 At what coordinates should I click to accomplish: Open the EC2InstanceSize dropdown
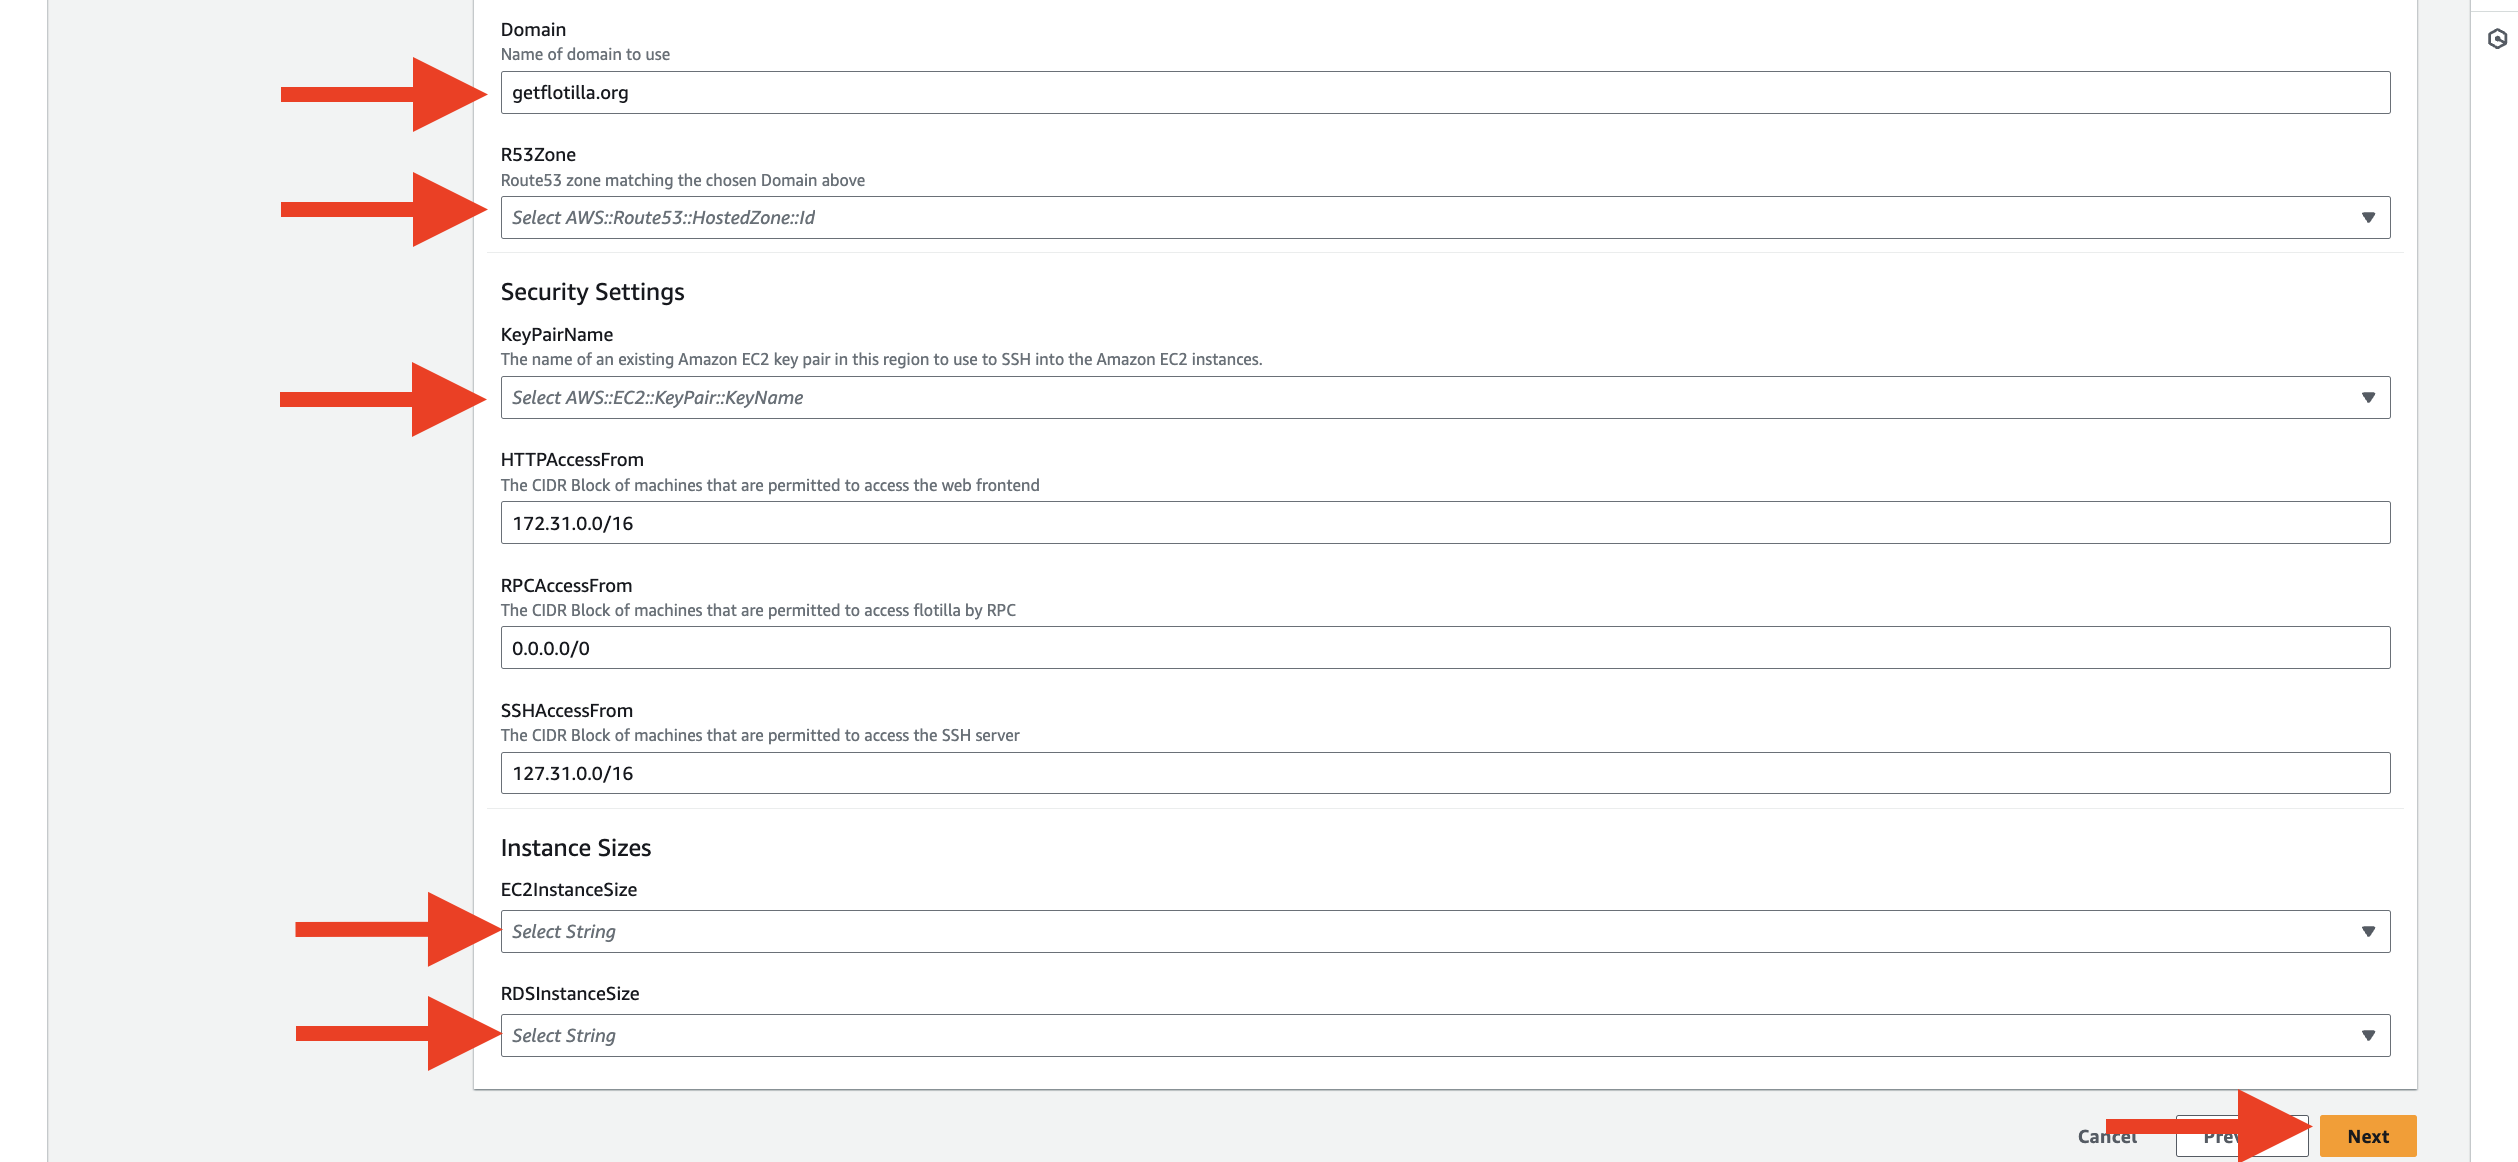pos(1445,932)
